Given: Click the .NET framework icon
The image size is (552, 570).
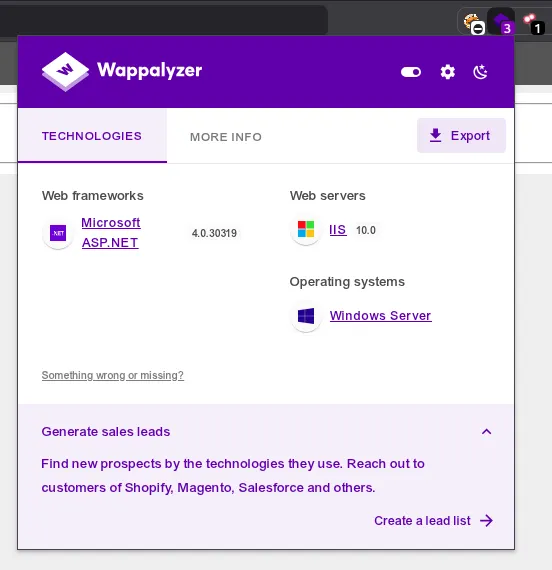Looking at the screenshot, I should coord(58,233).
